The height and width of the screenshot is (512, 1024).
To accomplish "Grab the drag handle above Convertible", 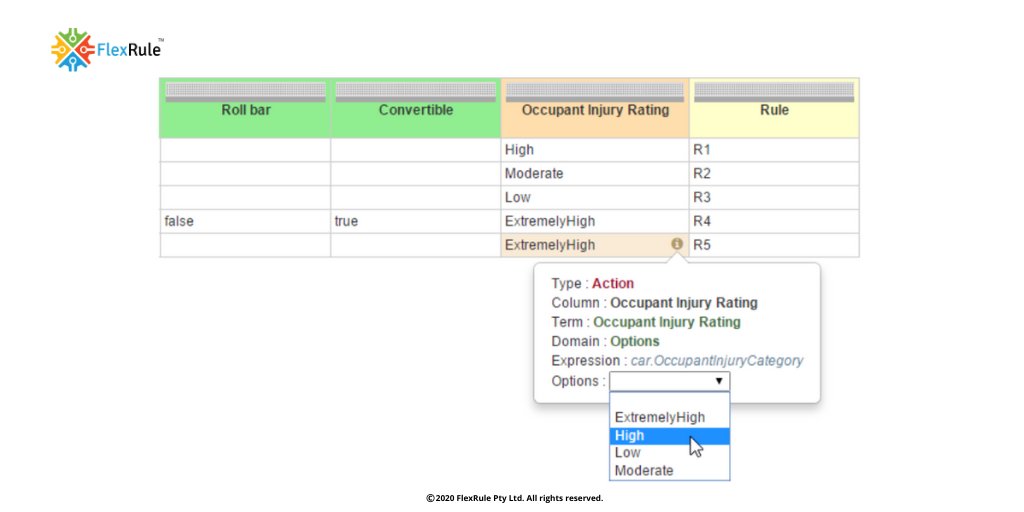I will [x=415, y=92].
